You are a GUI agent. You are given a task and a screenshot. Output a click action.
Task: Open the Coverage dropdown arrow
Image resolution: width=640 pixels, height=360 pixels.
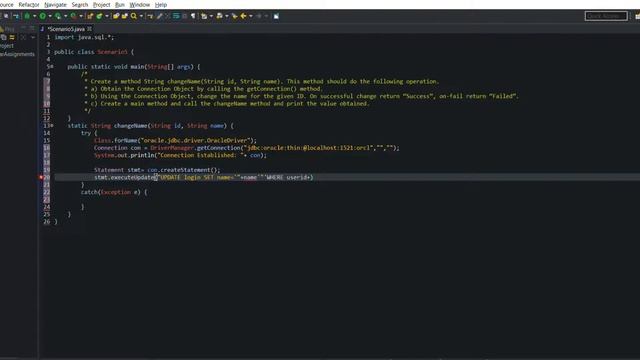tap(66, 16)
